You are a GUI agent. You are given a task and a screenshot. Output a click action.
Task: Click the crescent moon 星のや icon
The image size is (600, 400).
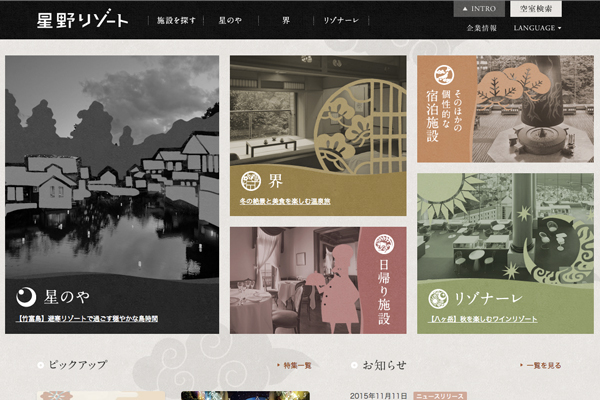point(26,297)
